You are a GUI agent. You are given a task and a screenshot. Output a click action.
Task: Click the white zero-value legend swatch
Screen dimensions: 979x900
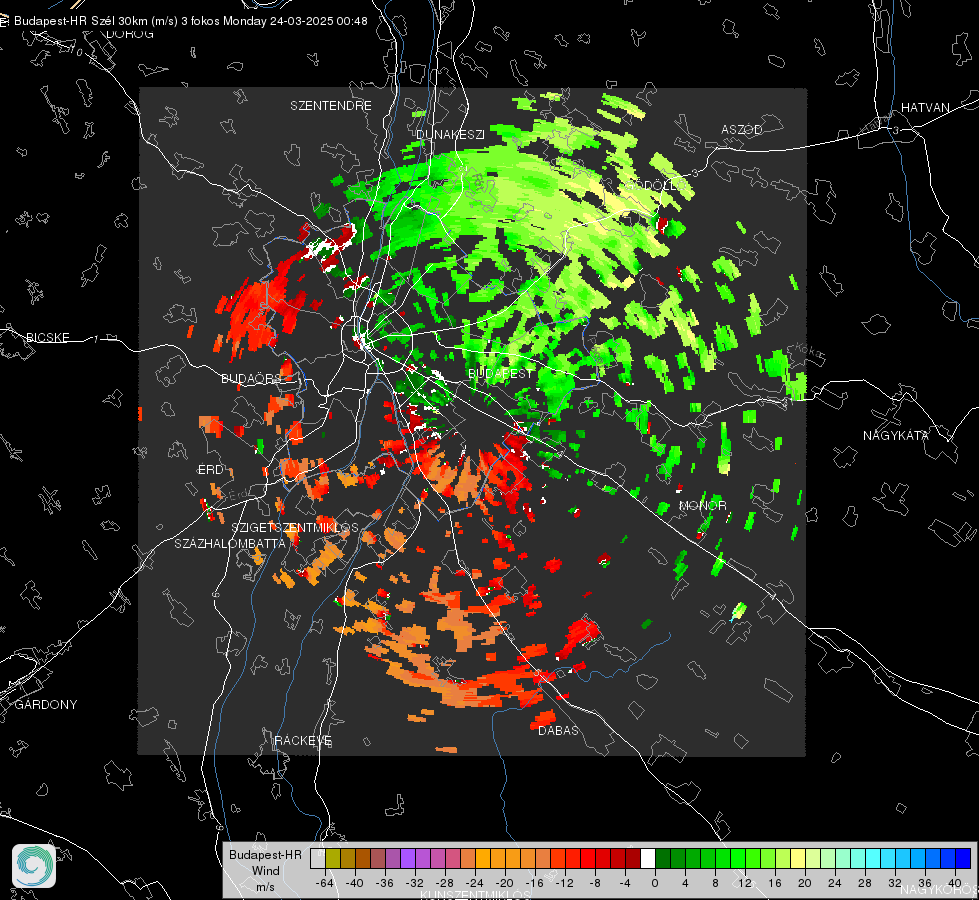(648, 859)
